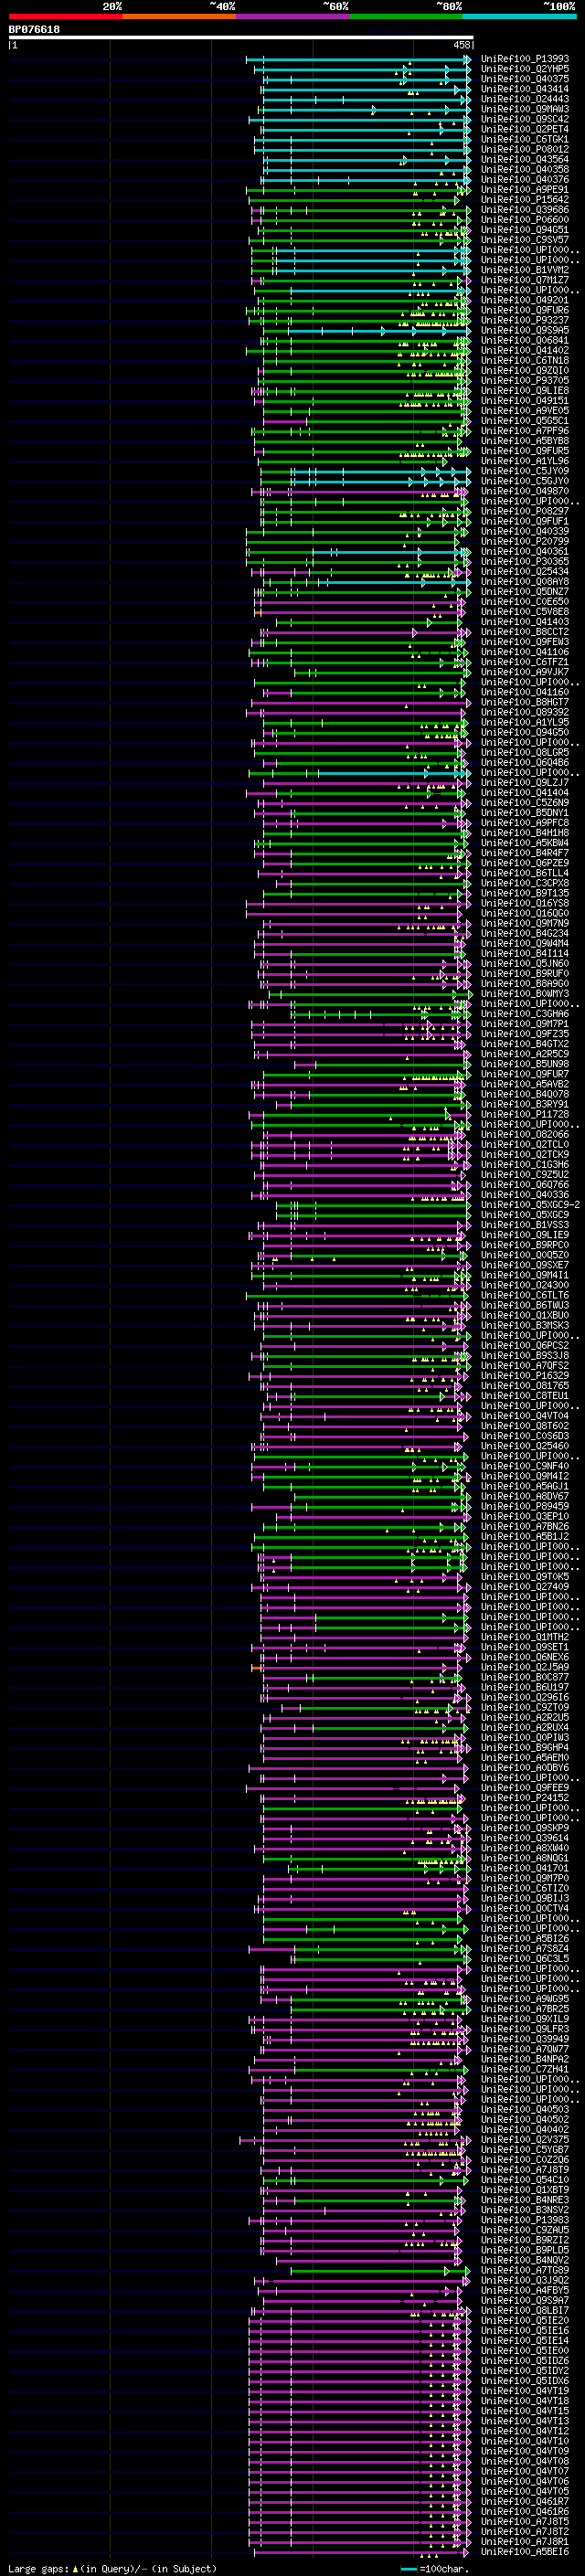The height and width of the screenshot is (2576, 585).
Task: Click the cyan =100char scale bar
Action: [408, 2569]
